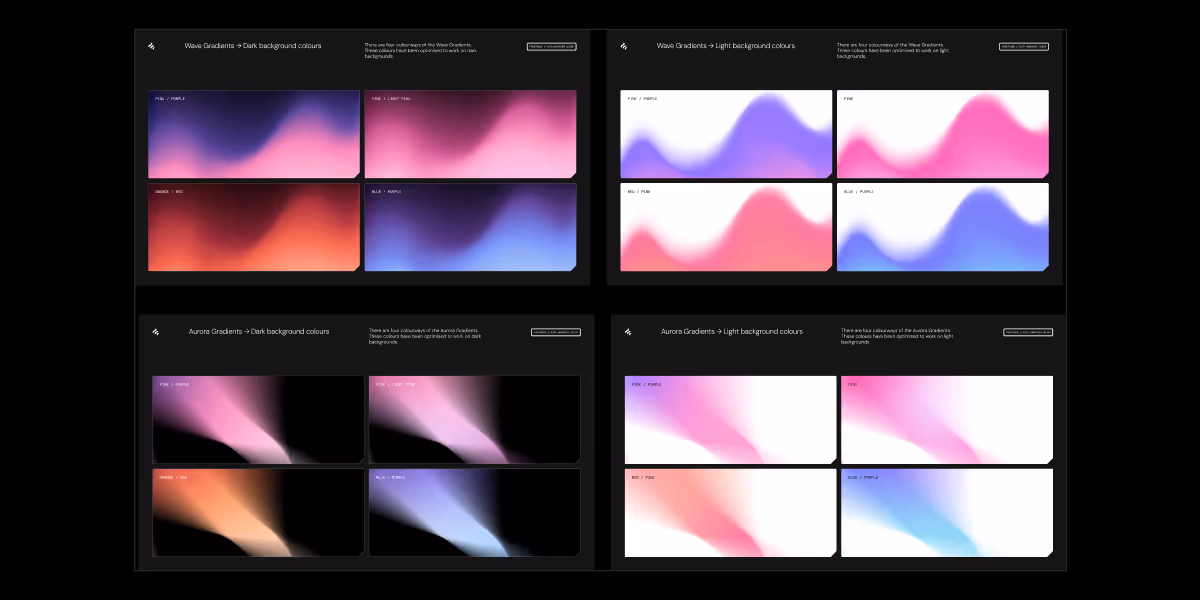Click the Aurora Gradients light panel title text
Viewport: 1200px width, 600px height.
pos(733,331)
